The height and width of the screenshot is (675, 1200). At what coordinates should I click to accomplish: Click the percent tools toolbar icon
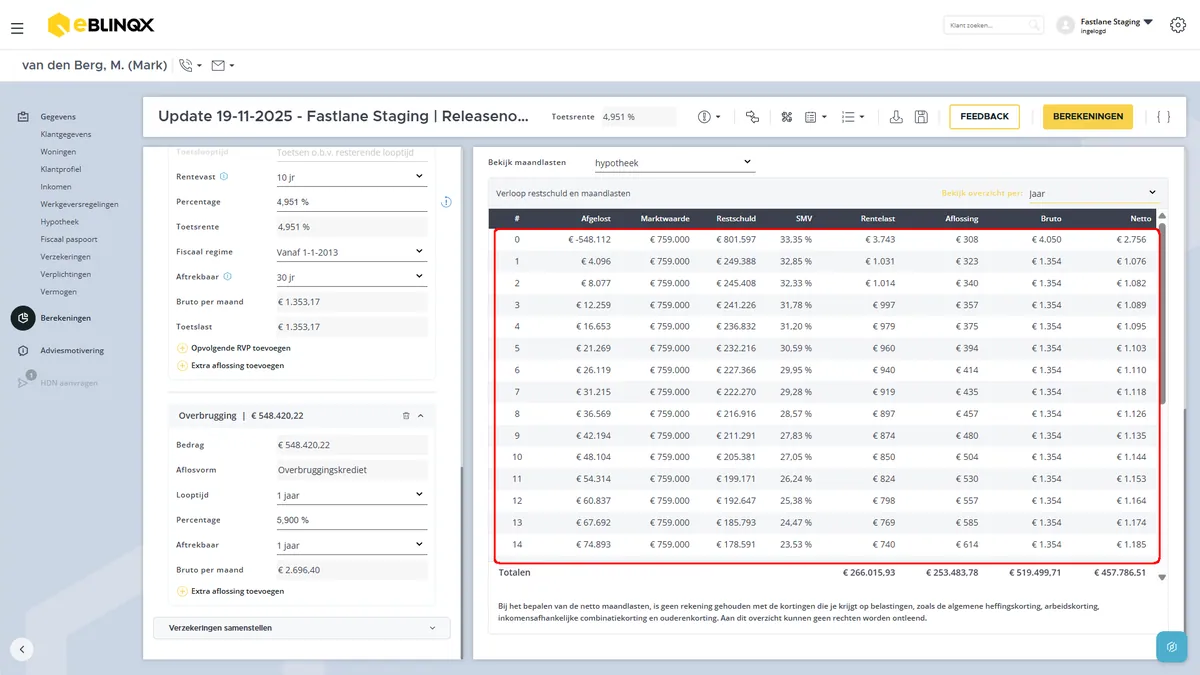[786, 117]
